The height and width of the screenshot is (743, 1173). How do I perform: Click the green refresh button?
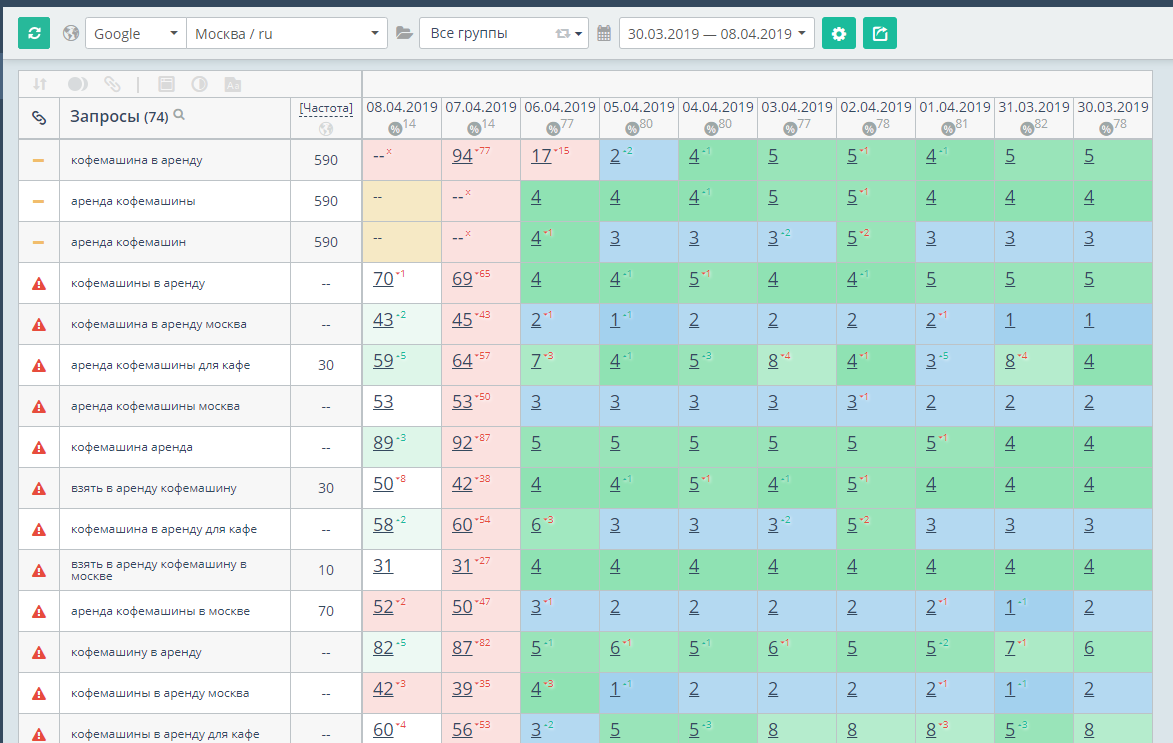34,34
